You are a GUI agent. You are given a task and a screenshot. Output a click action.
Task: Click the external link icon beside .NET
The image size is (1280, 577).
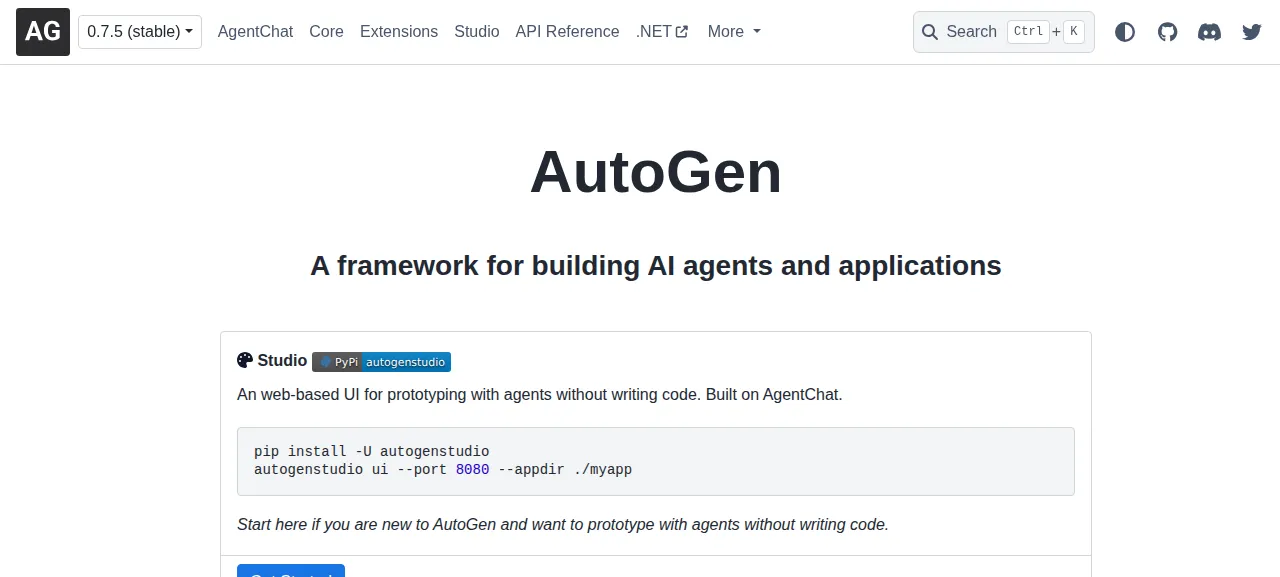point(682,32)
